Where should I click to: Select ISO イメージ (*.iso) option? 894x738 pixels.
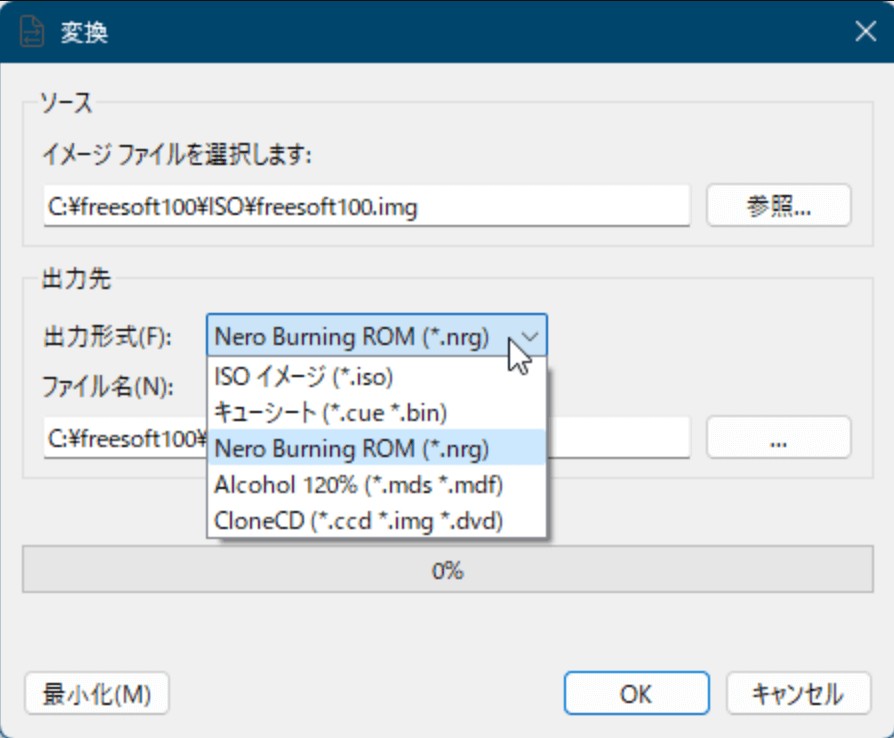376,376
